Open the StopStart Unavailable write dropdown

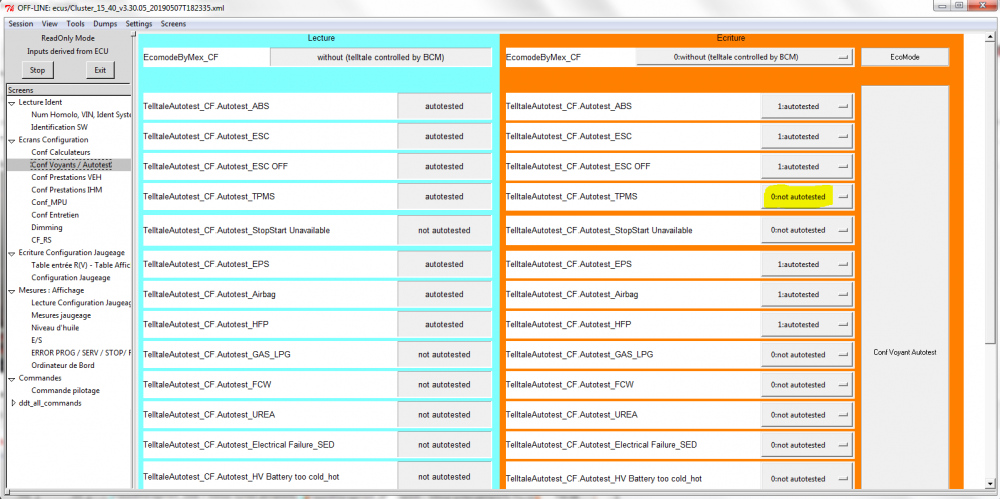click(807, 230)
